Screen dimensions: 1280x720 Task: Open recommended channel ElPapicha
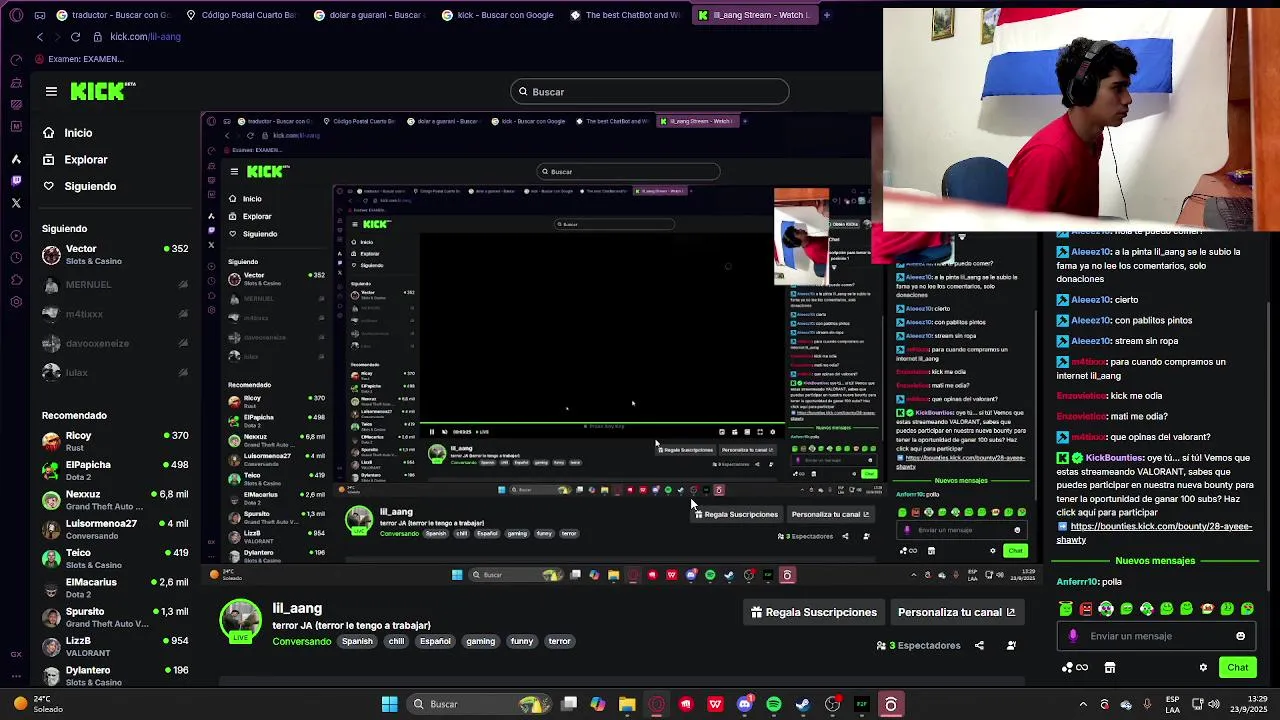tap(115, 470)
